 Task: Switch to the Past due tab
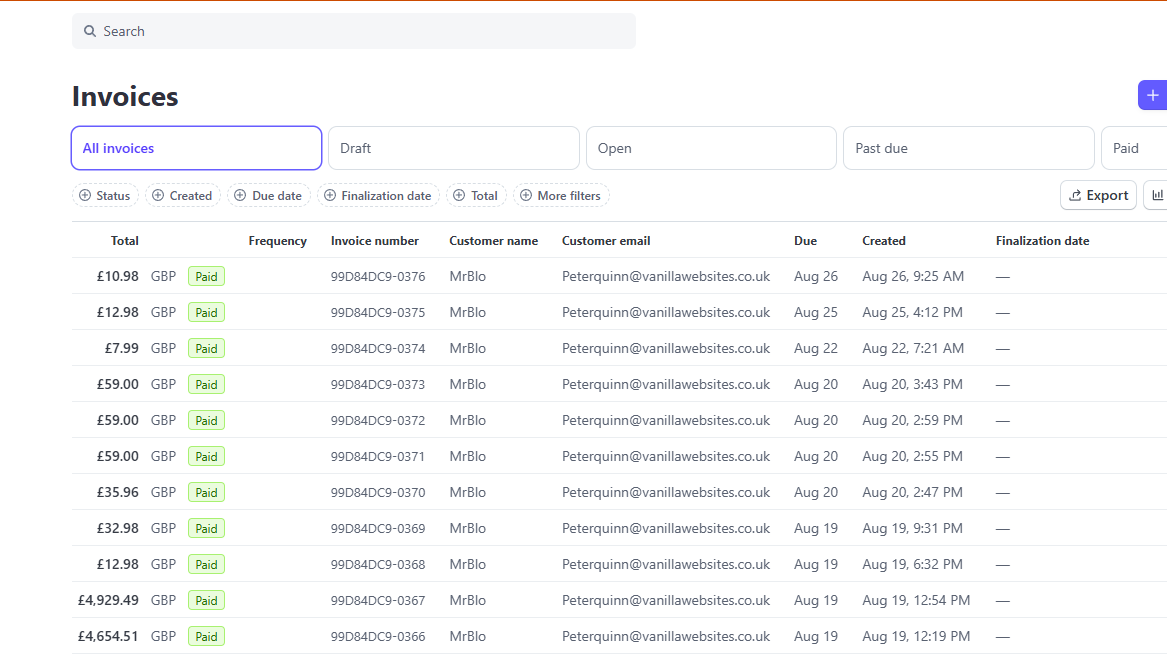click(x=968, y=147)
